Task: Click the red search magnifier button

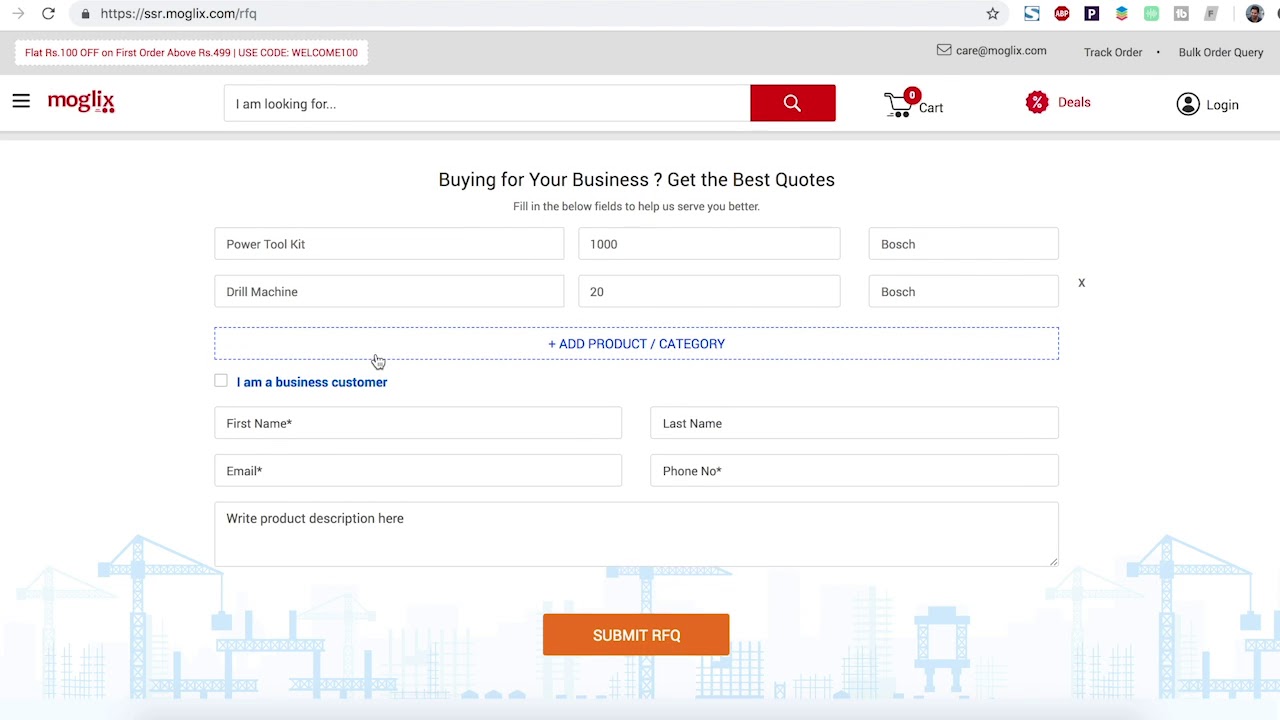Action: point(792,103)
